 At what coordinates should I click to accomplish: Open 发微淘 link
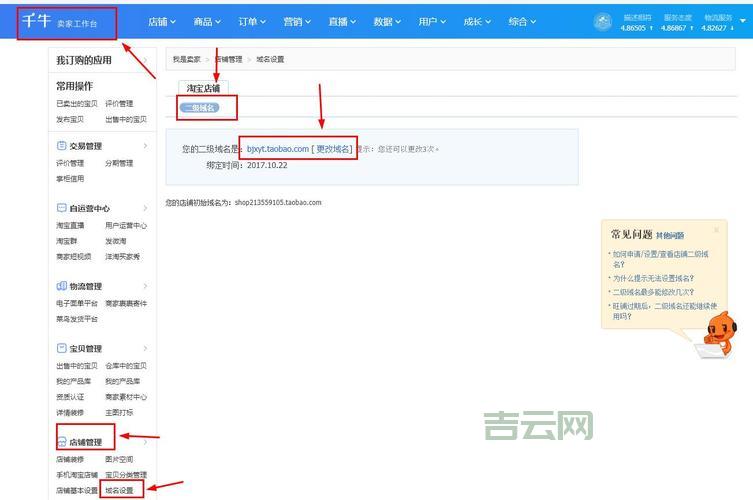point(116,241)
